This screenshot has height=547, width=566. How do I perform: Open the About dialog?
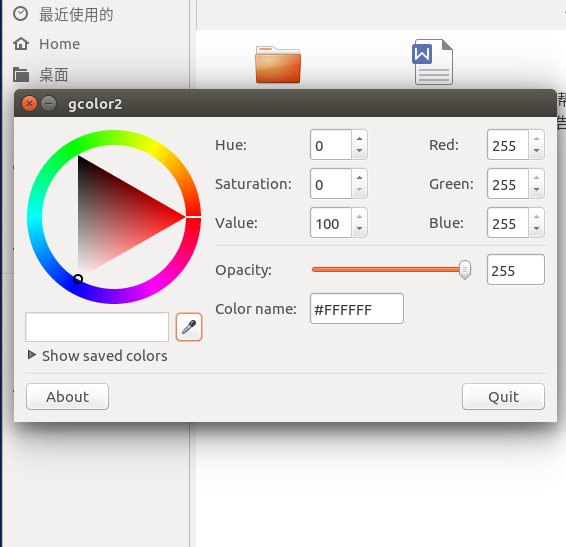click(67, 396)
